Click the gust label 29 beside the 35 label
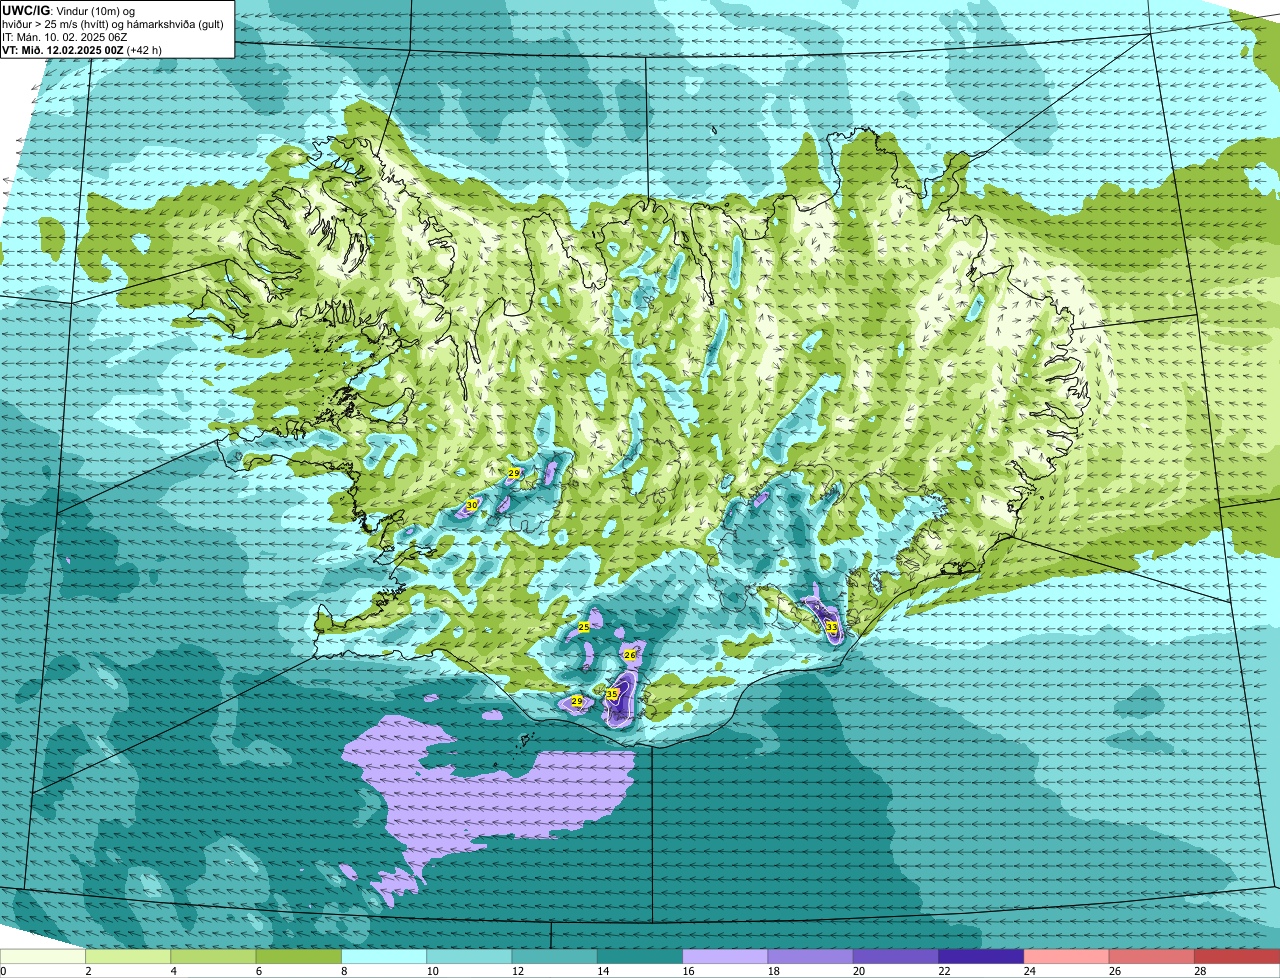Image resolution: width=1280 pixels, height=978 pixels. 577,702
